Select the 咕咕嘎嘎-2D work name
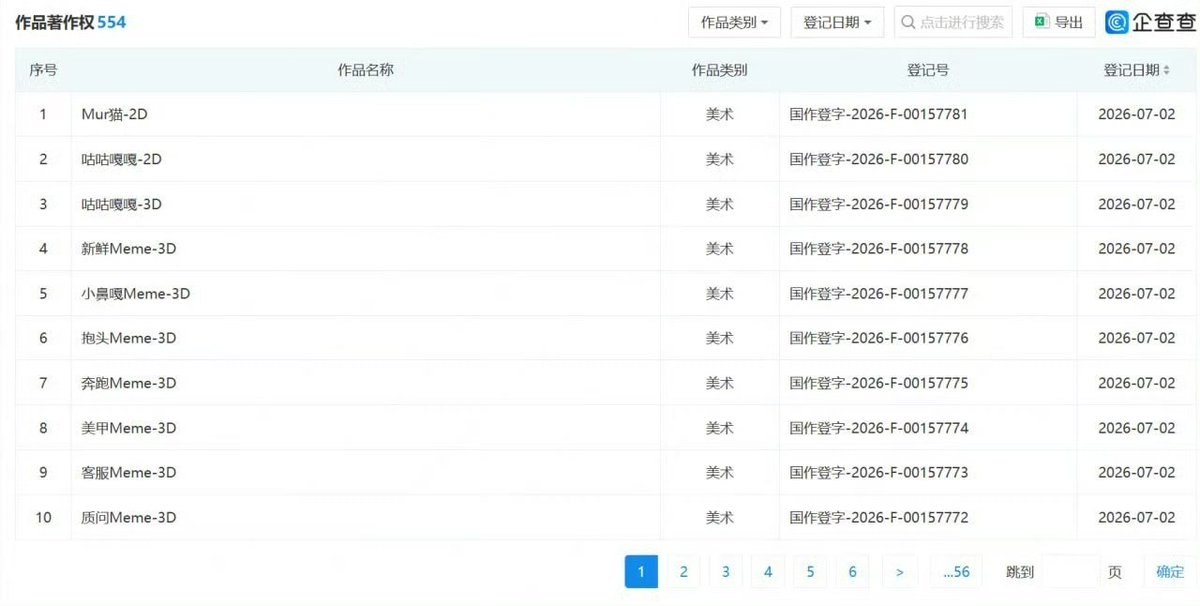The image size is (1200, 606). [x=121, y=159]
